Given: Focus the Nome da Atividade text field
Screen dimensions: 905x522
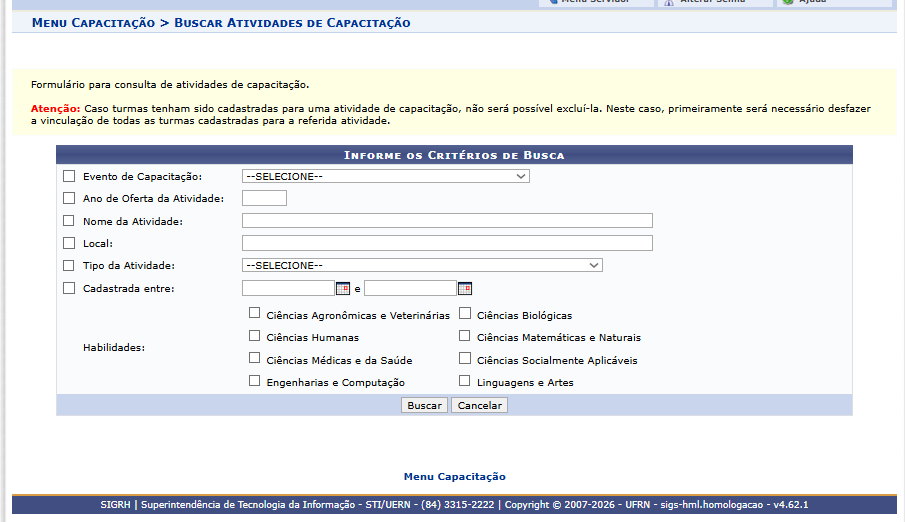Looking at the screenshot, I should click(x=447, y=221).
